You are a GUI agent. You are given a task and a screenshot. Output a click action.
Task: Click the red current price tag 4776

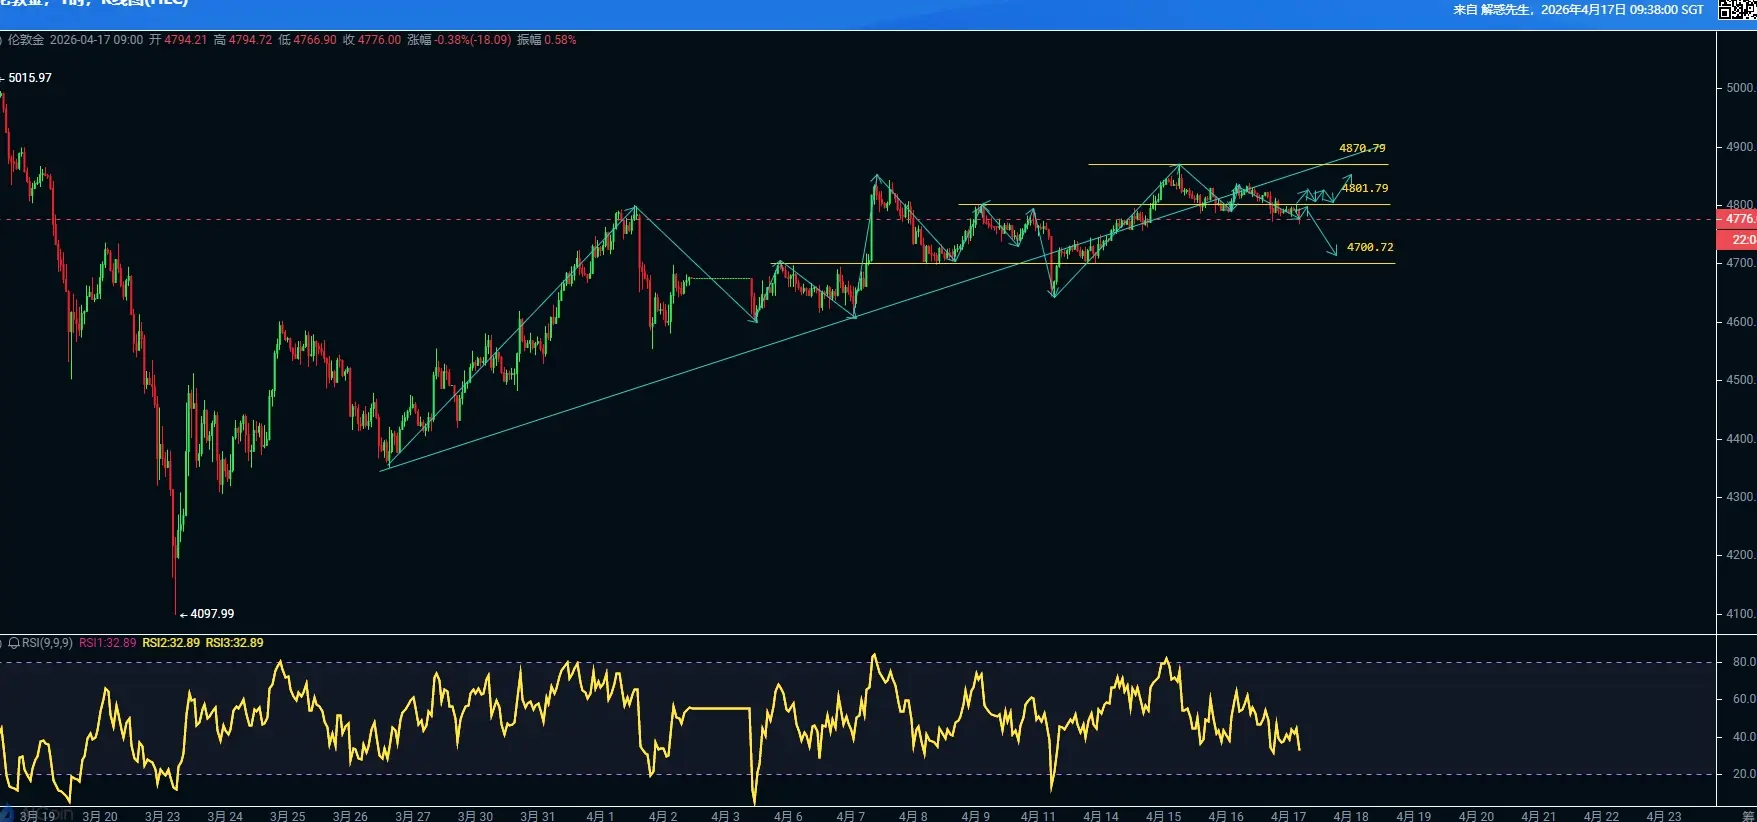pyautogui.click(x=1737, y=219)
